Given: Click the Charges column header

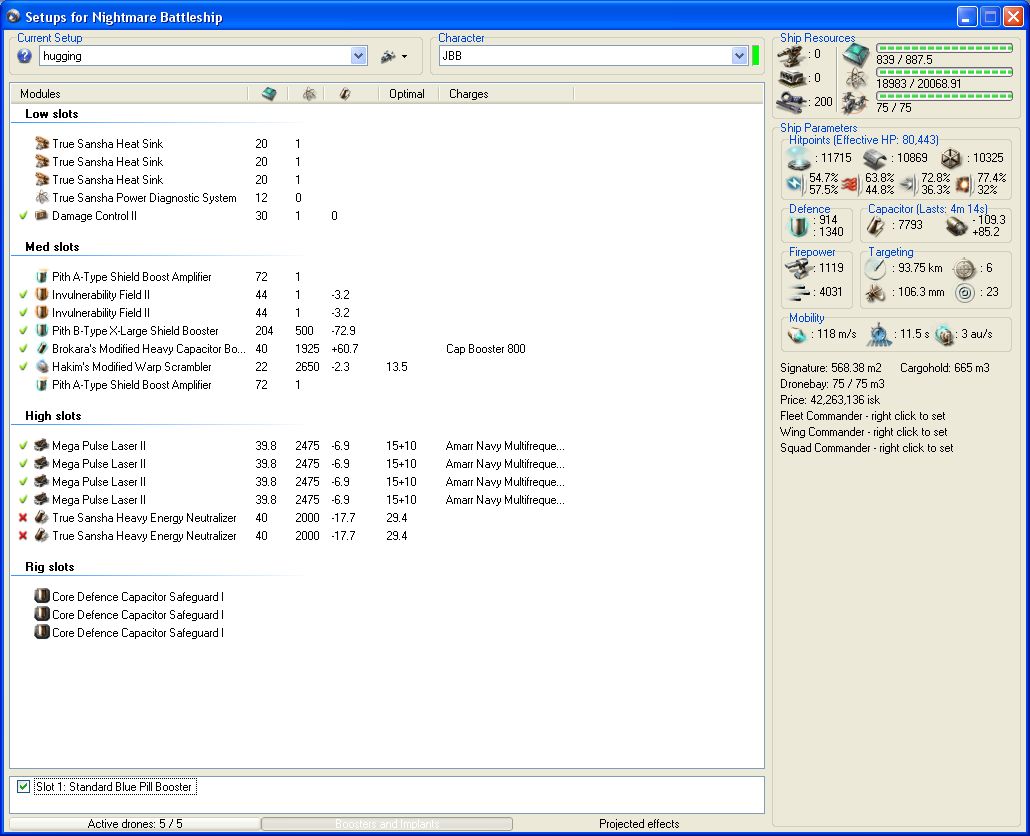Looking at the screenshot, I should point(468,94).
